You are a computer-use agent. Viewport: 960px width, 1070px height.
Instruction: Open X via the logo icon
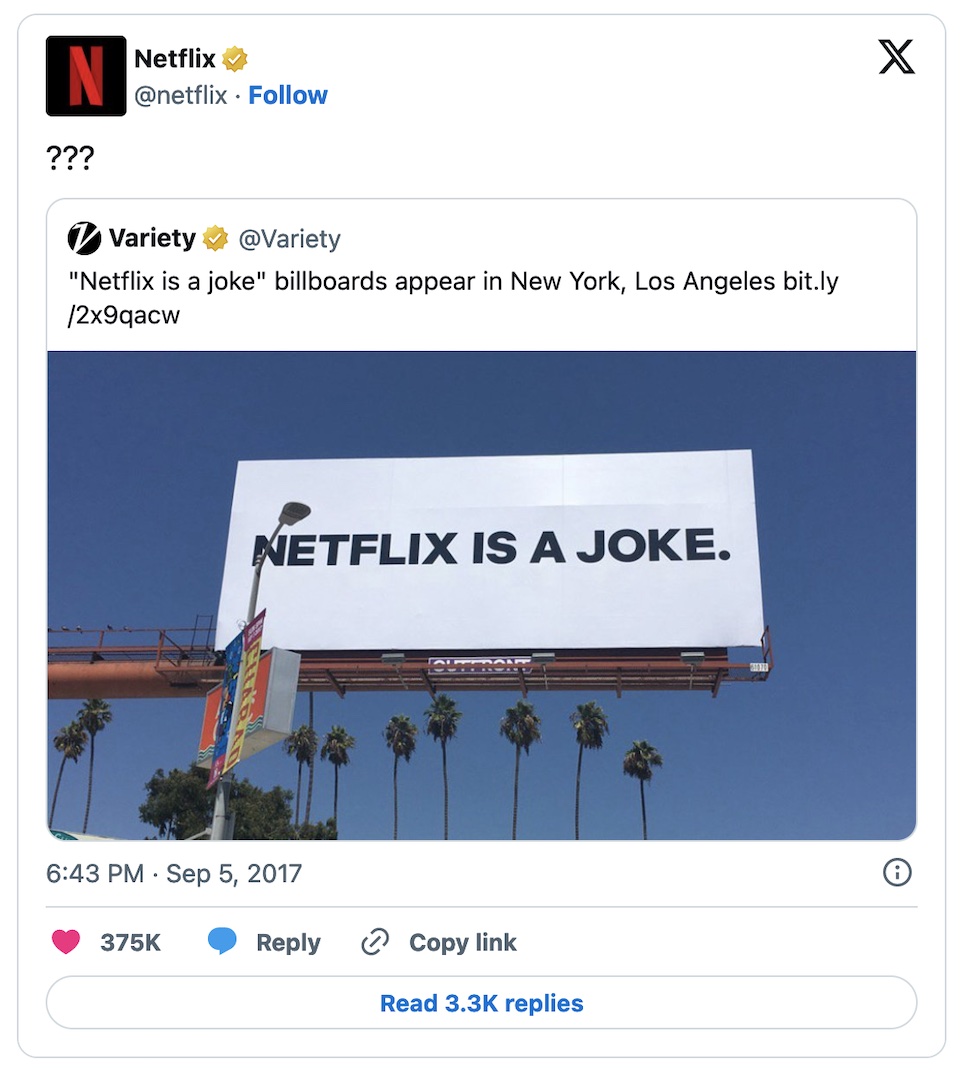pyautogui.click(x=896, y=57)
